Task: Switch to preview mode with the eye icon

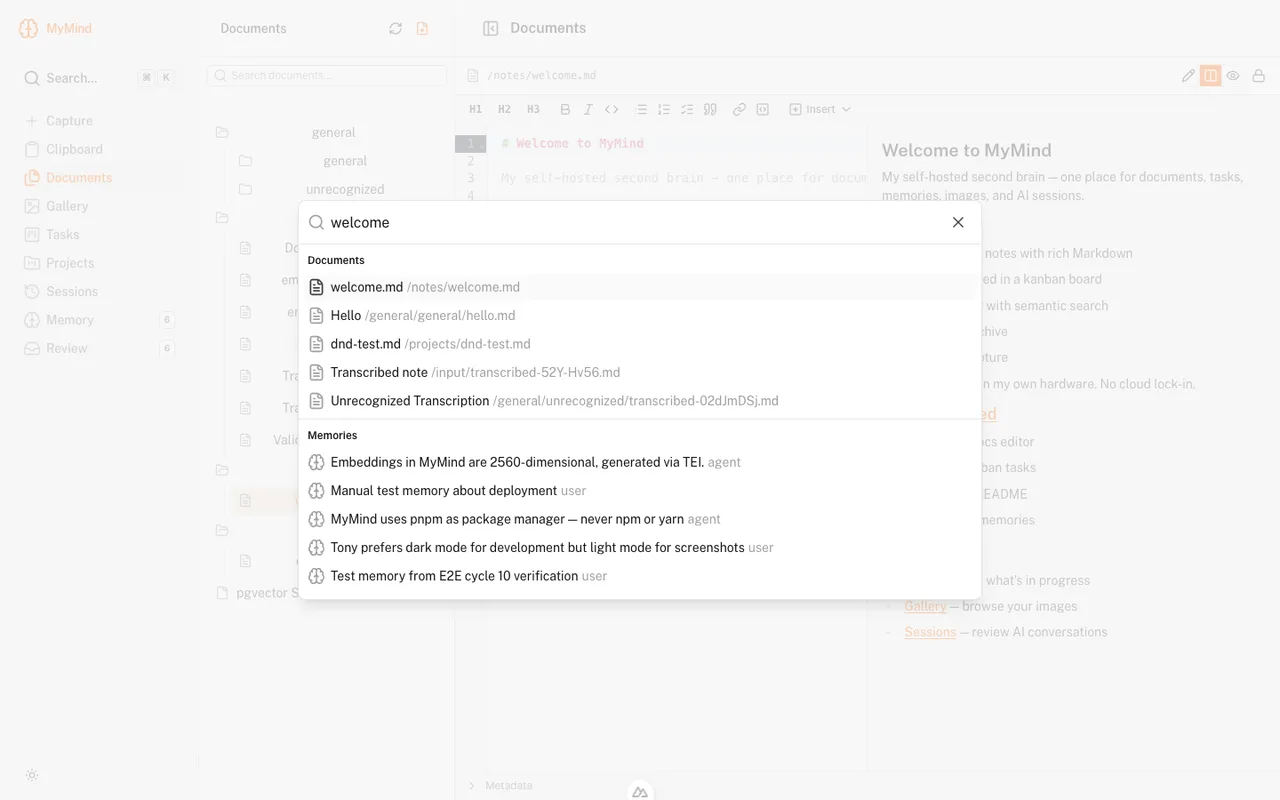Action: 1233,75
